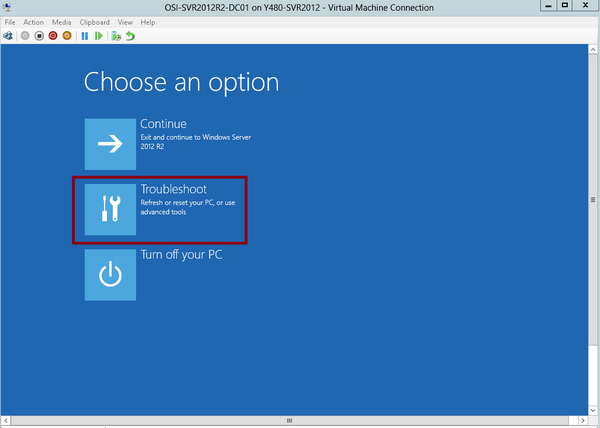The image size is (600, 428).
Task: Open the File menu
Action: pos(9,21)
